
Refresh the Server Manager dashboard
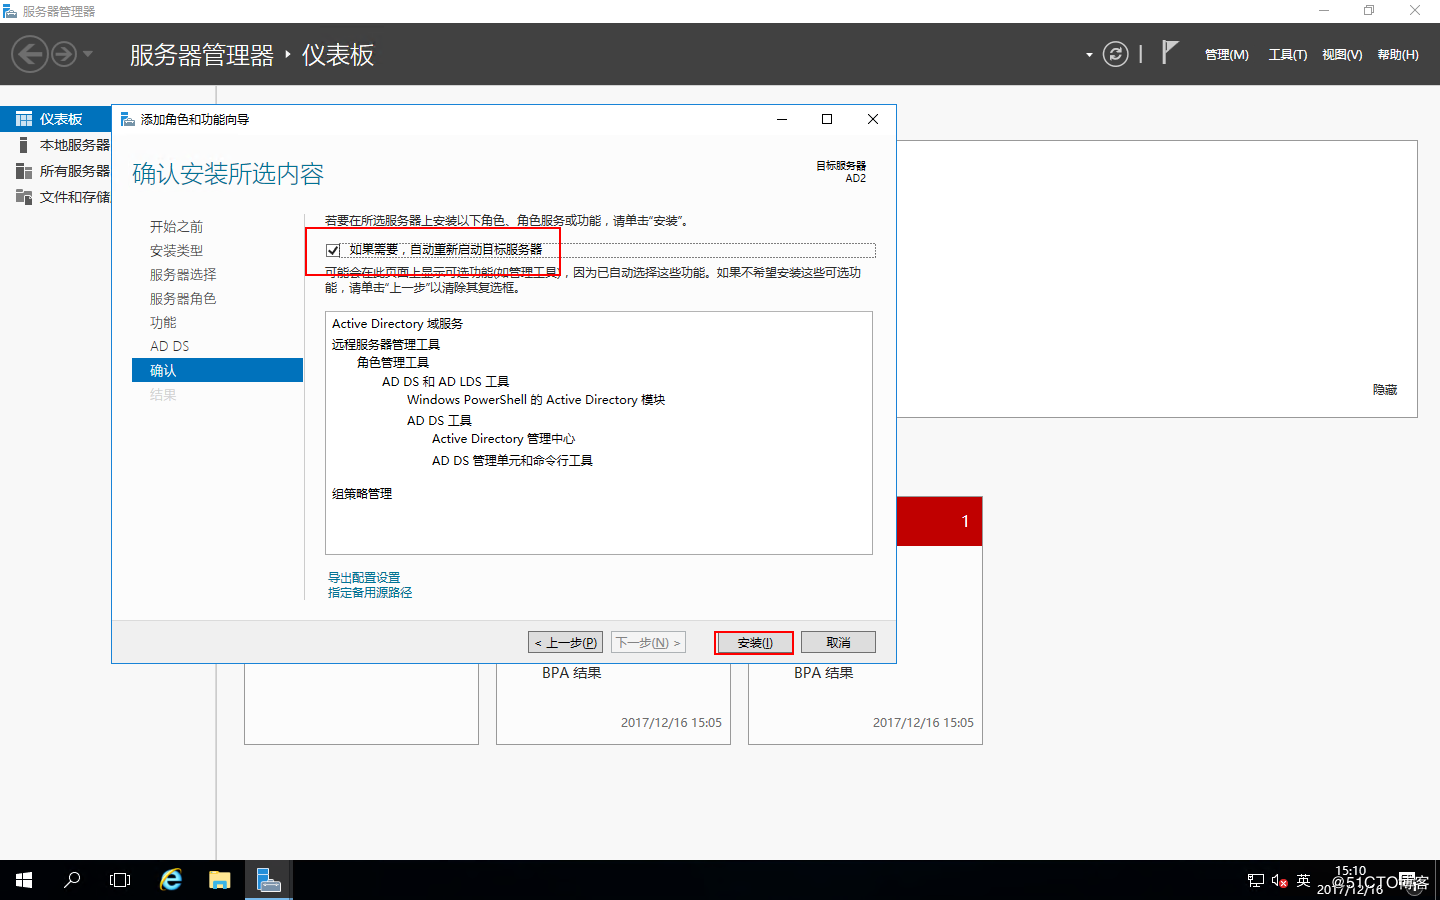(1116, 54)
